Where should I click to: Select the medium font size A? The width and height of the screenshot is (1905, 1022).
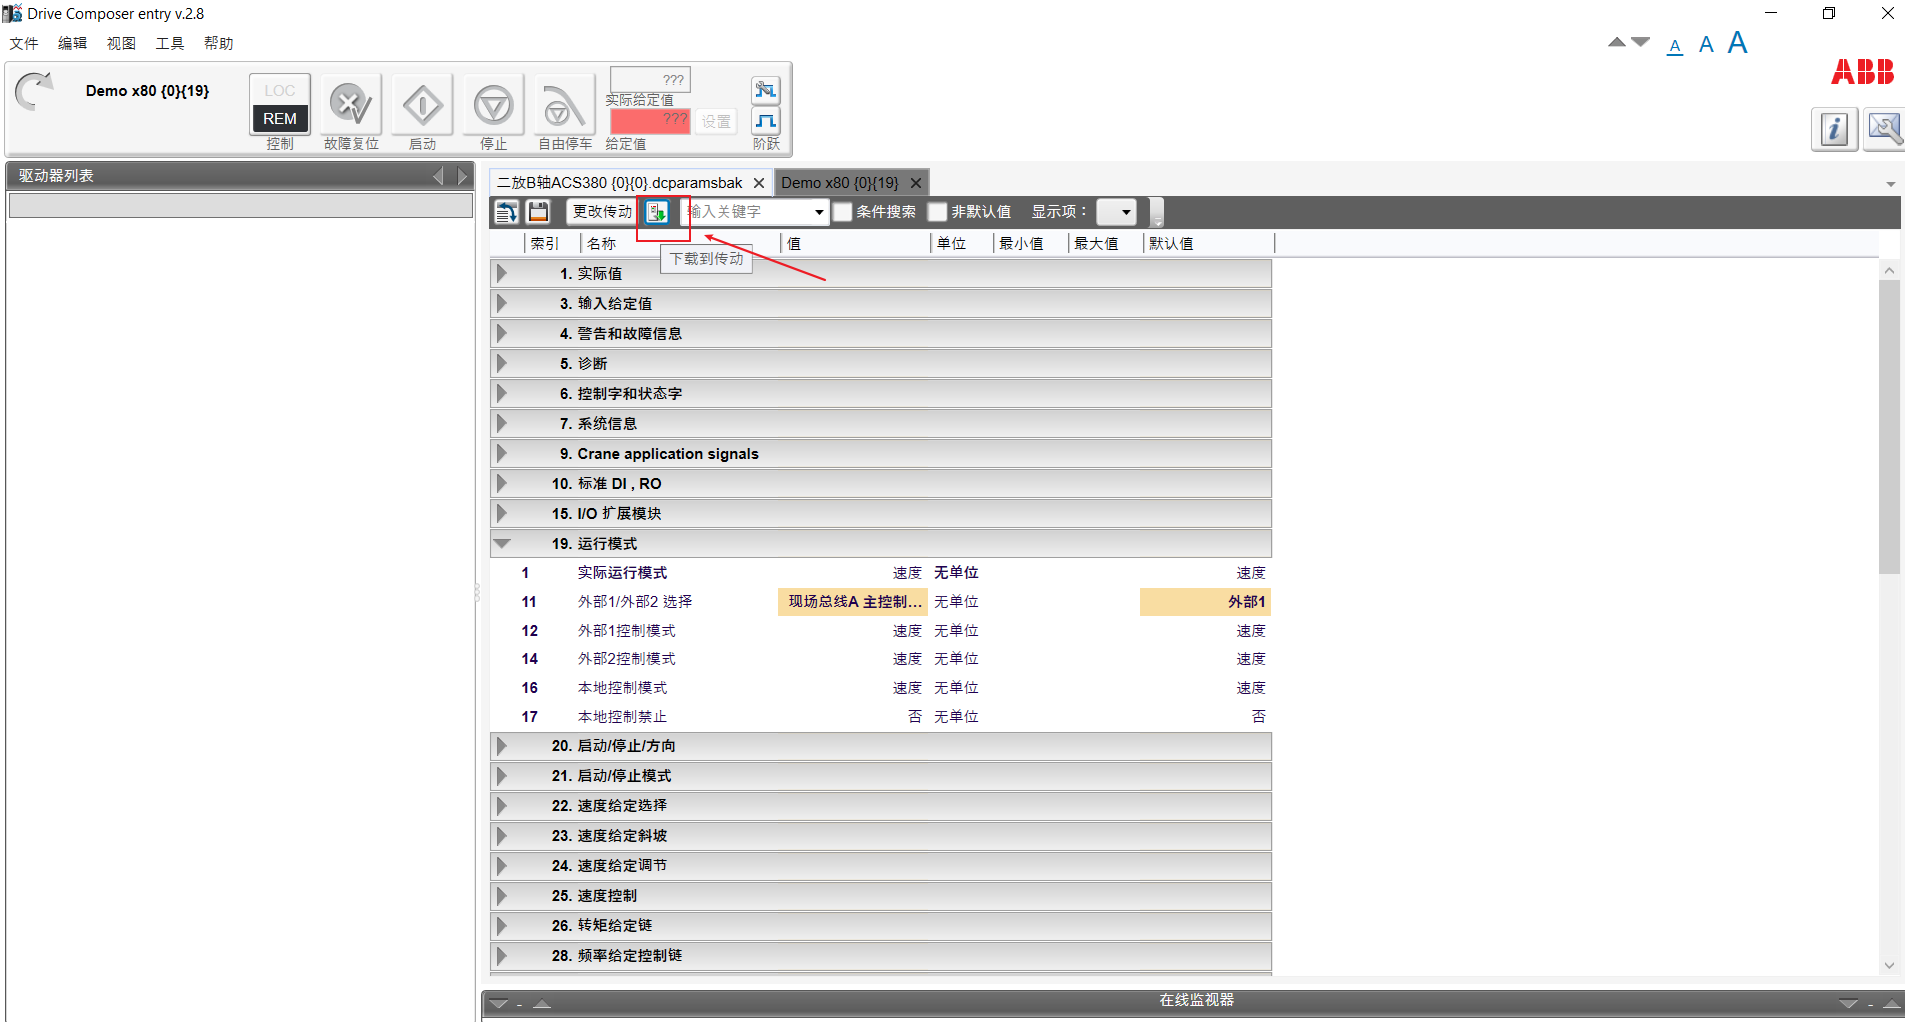[x=1706, y=44]
